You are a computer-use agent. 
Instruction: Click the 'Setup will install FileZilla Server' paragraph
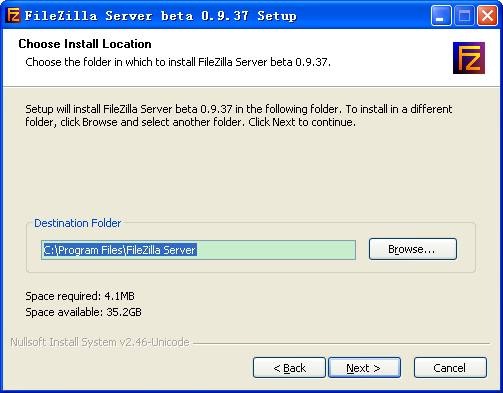239,116
